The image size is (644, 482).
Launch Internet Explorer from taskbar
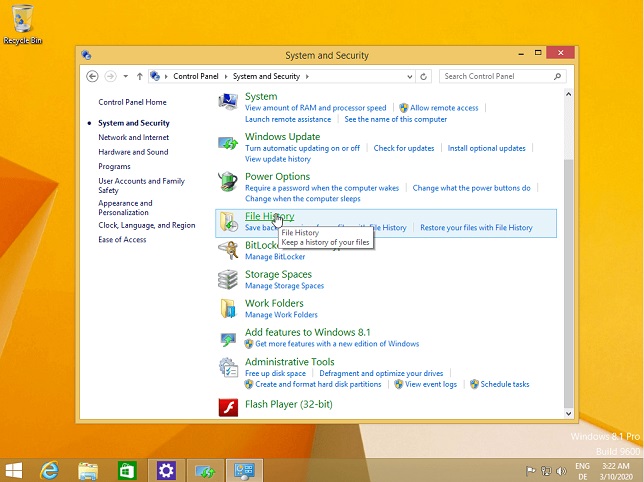(49, 471)
